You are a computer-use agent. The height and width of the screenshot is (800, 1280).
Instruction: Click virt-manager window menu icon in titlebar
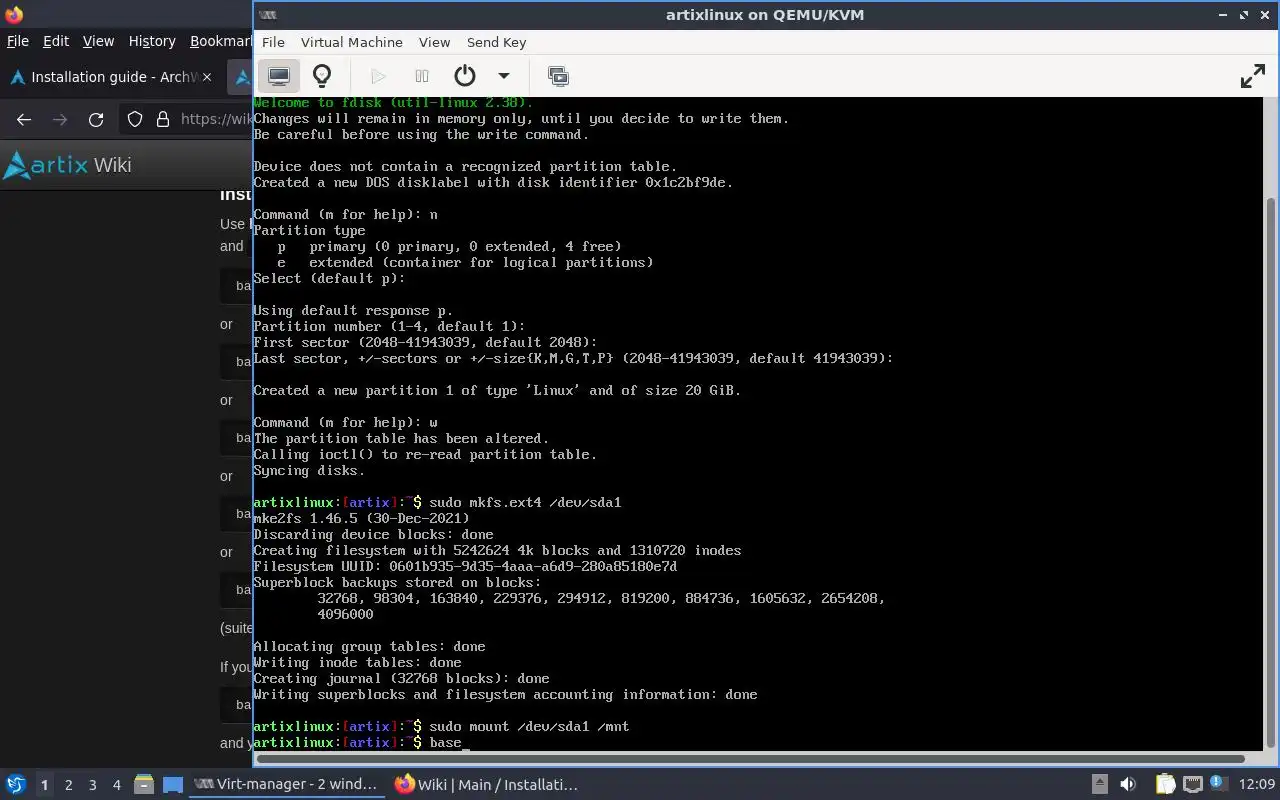[267, 15]
